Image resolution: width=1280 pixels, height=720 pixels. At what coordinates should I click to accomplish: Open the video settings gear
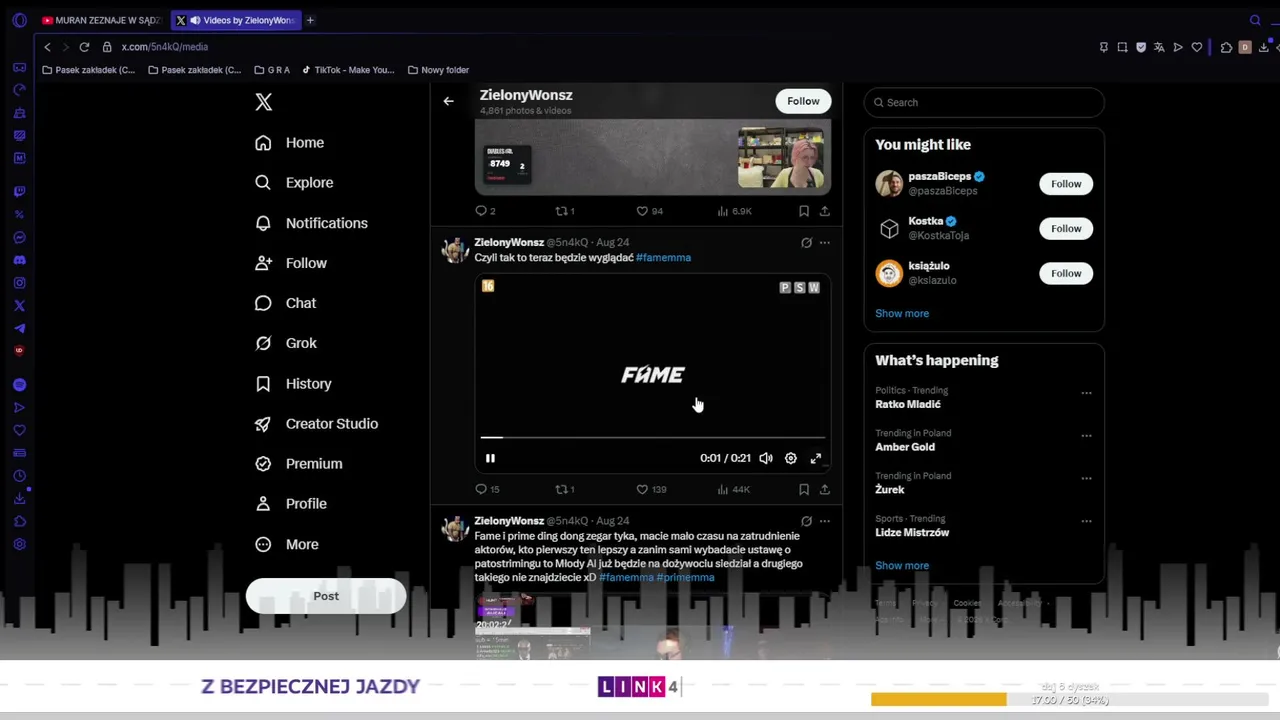click(791, 458)
